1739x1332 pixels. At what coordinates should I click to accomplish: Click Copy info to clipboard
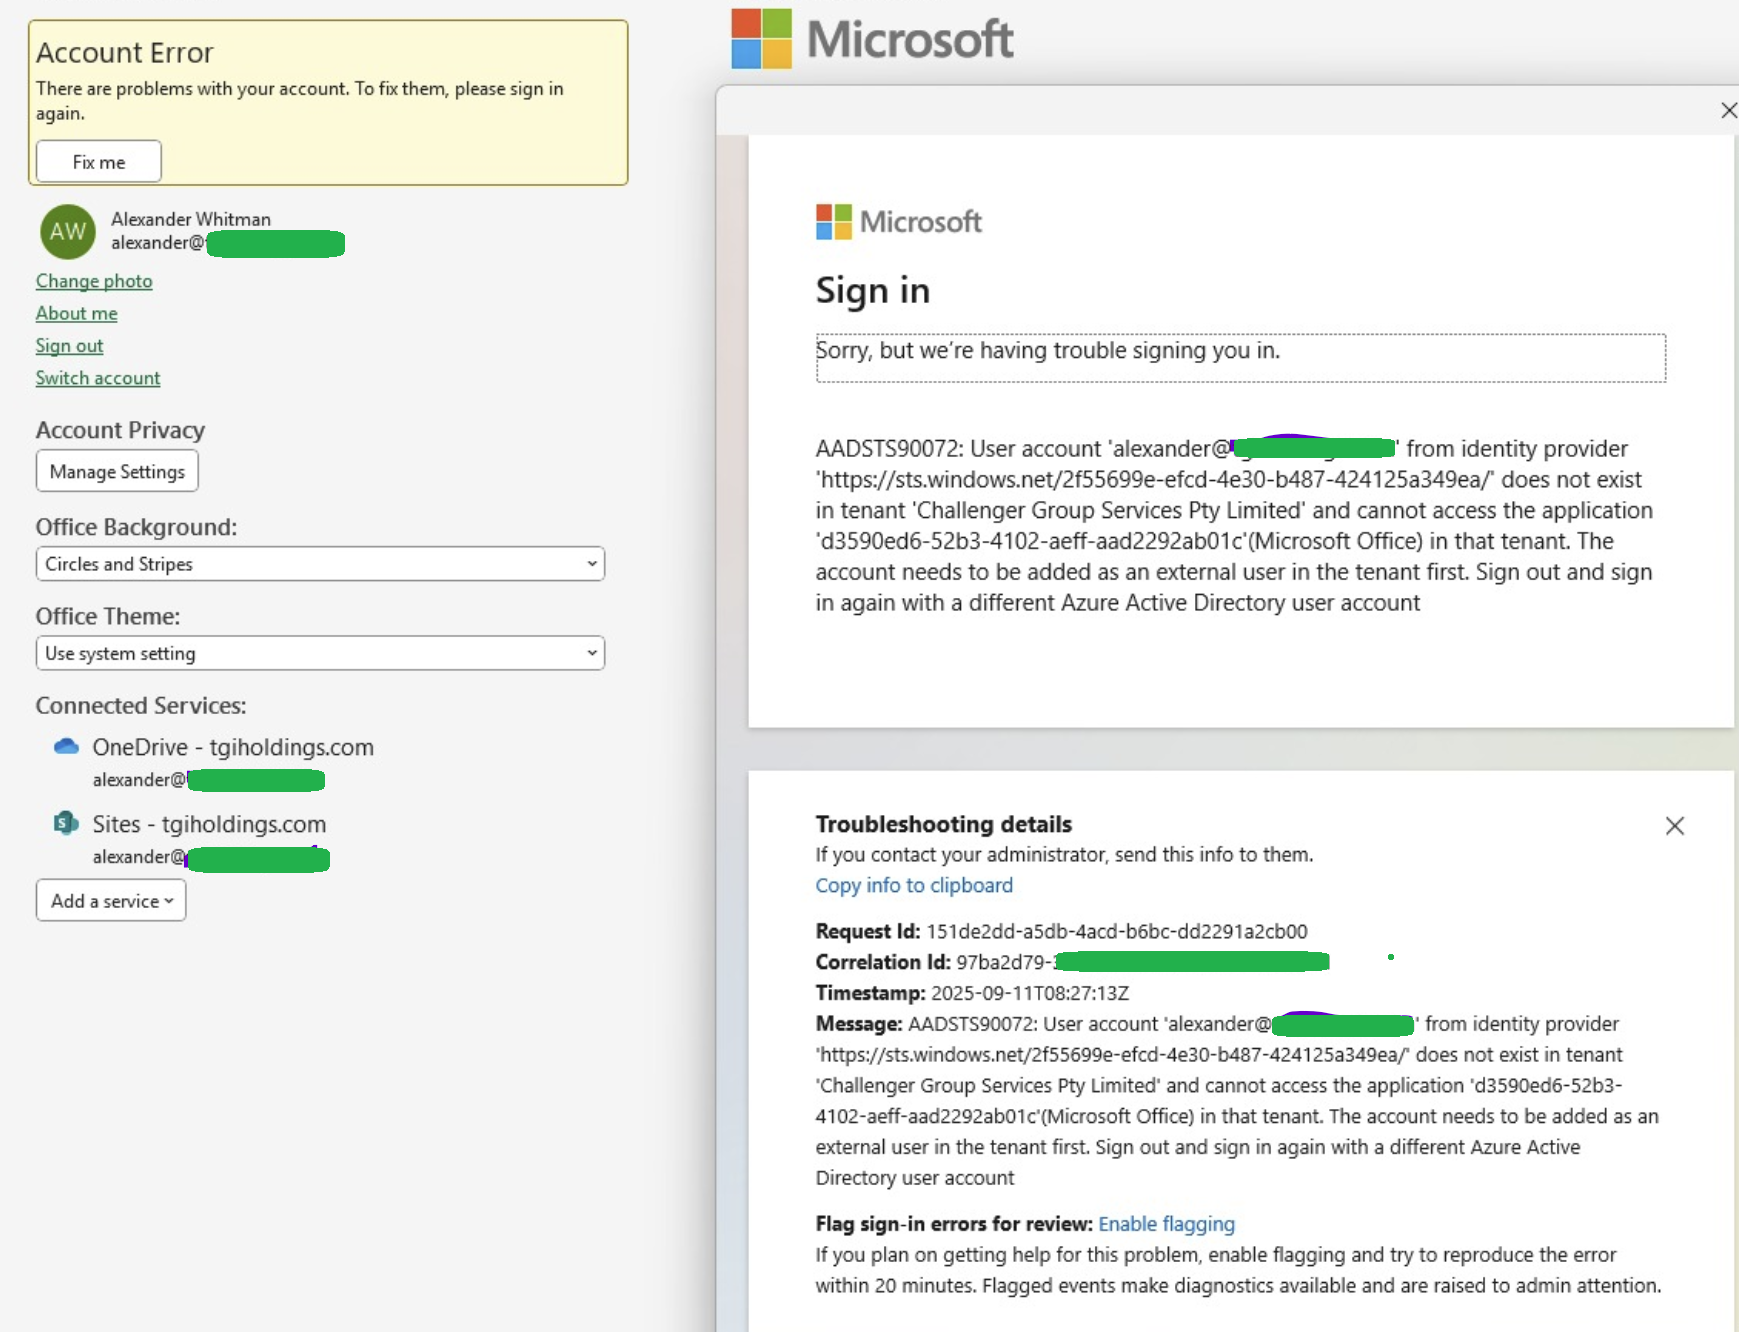point(913,885)
